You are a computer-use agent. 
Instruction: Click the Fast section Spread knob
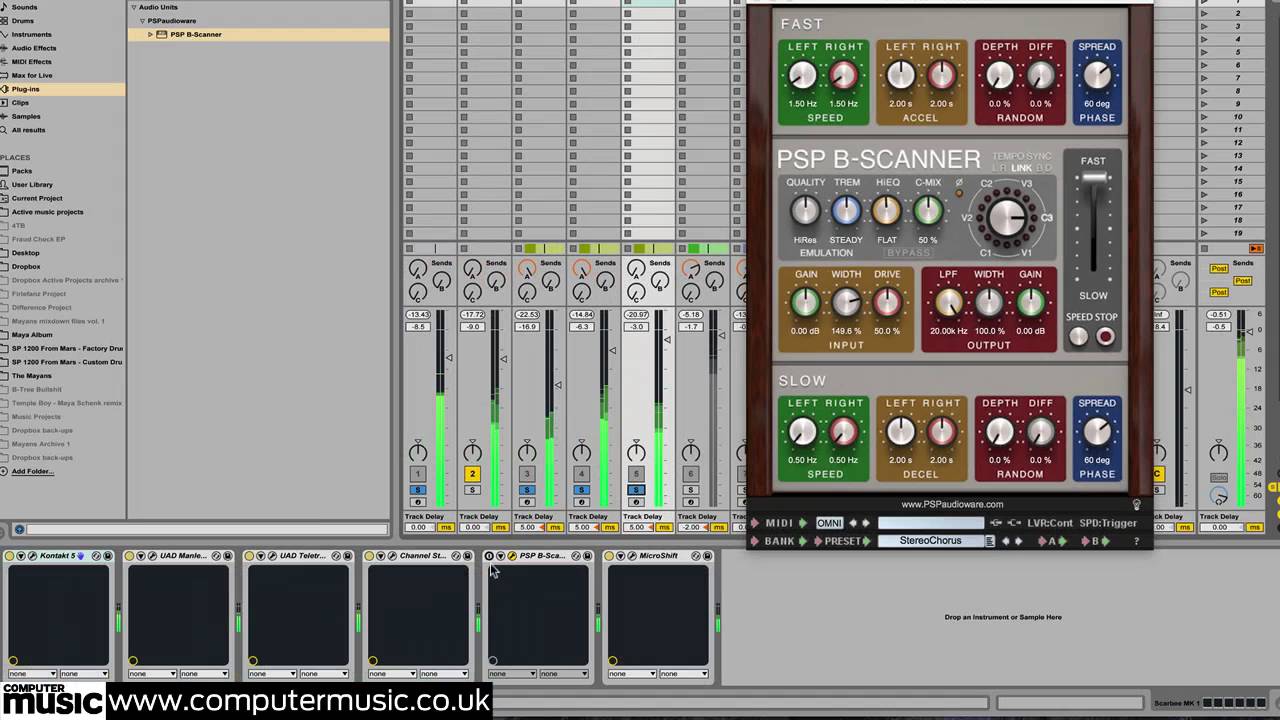(1097, 75)
